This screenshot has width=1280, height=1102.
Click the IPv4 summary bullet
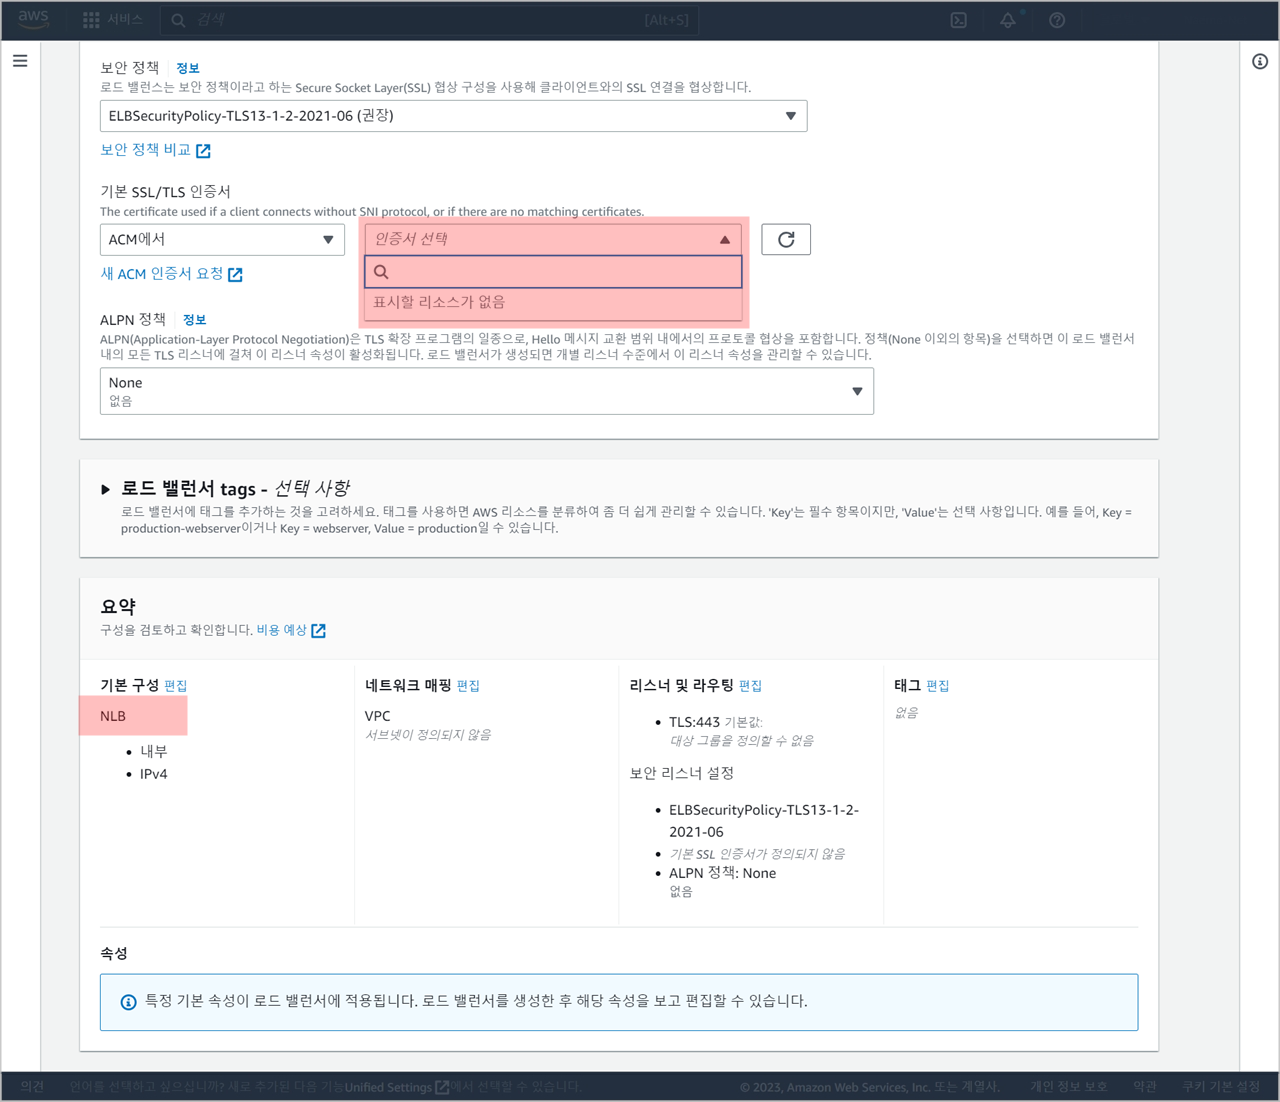(154, 774)
